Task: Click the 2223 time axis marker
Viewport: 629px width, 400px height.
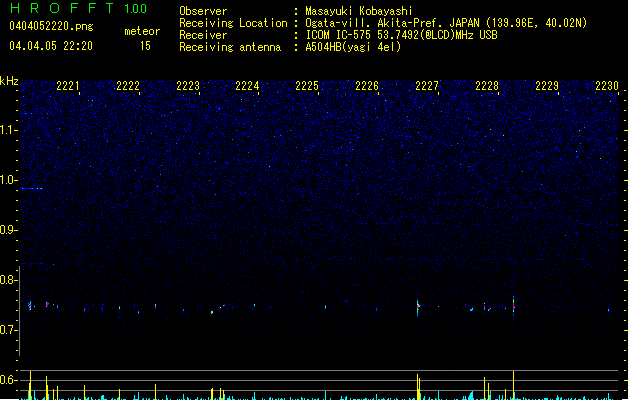Action: [x=188, y=86]
